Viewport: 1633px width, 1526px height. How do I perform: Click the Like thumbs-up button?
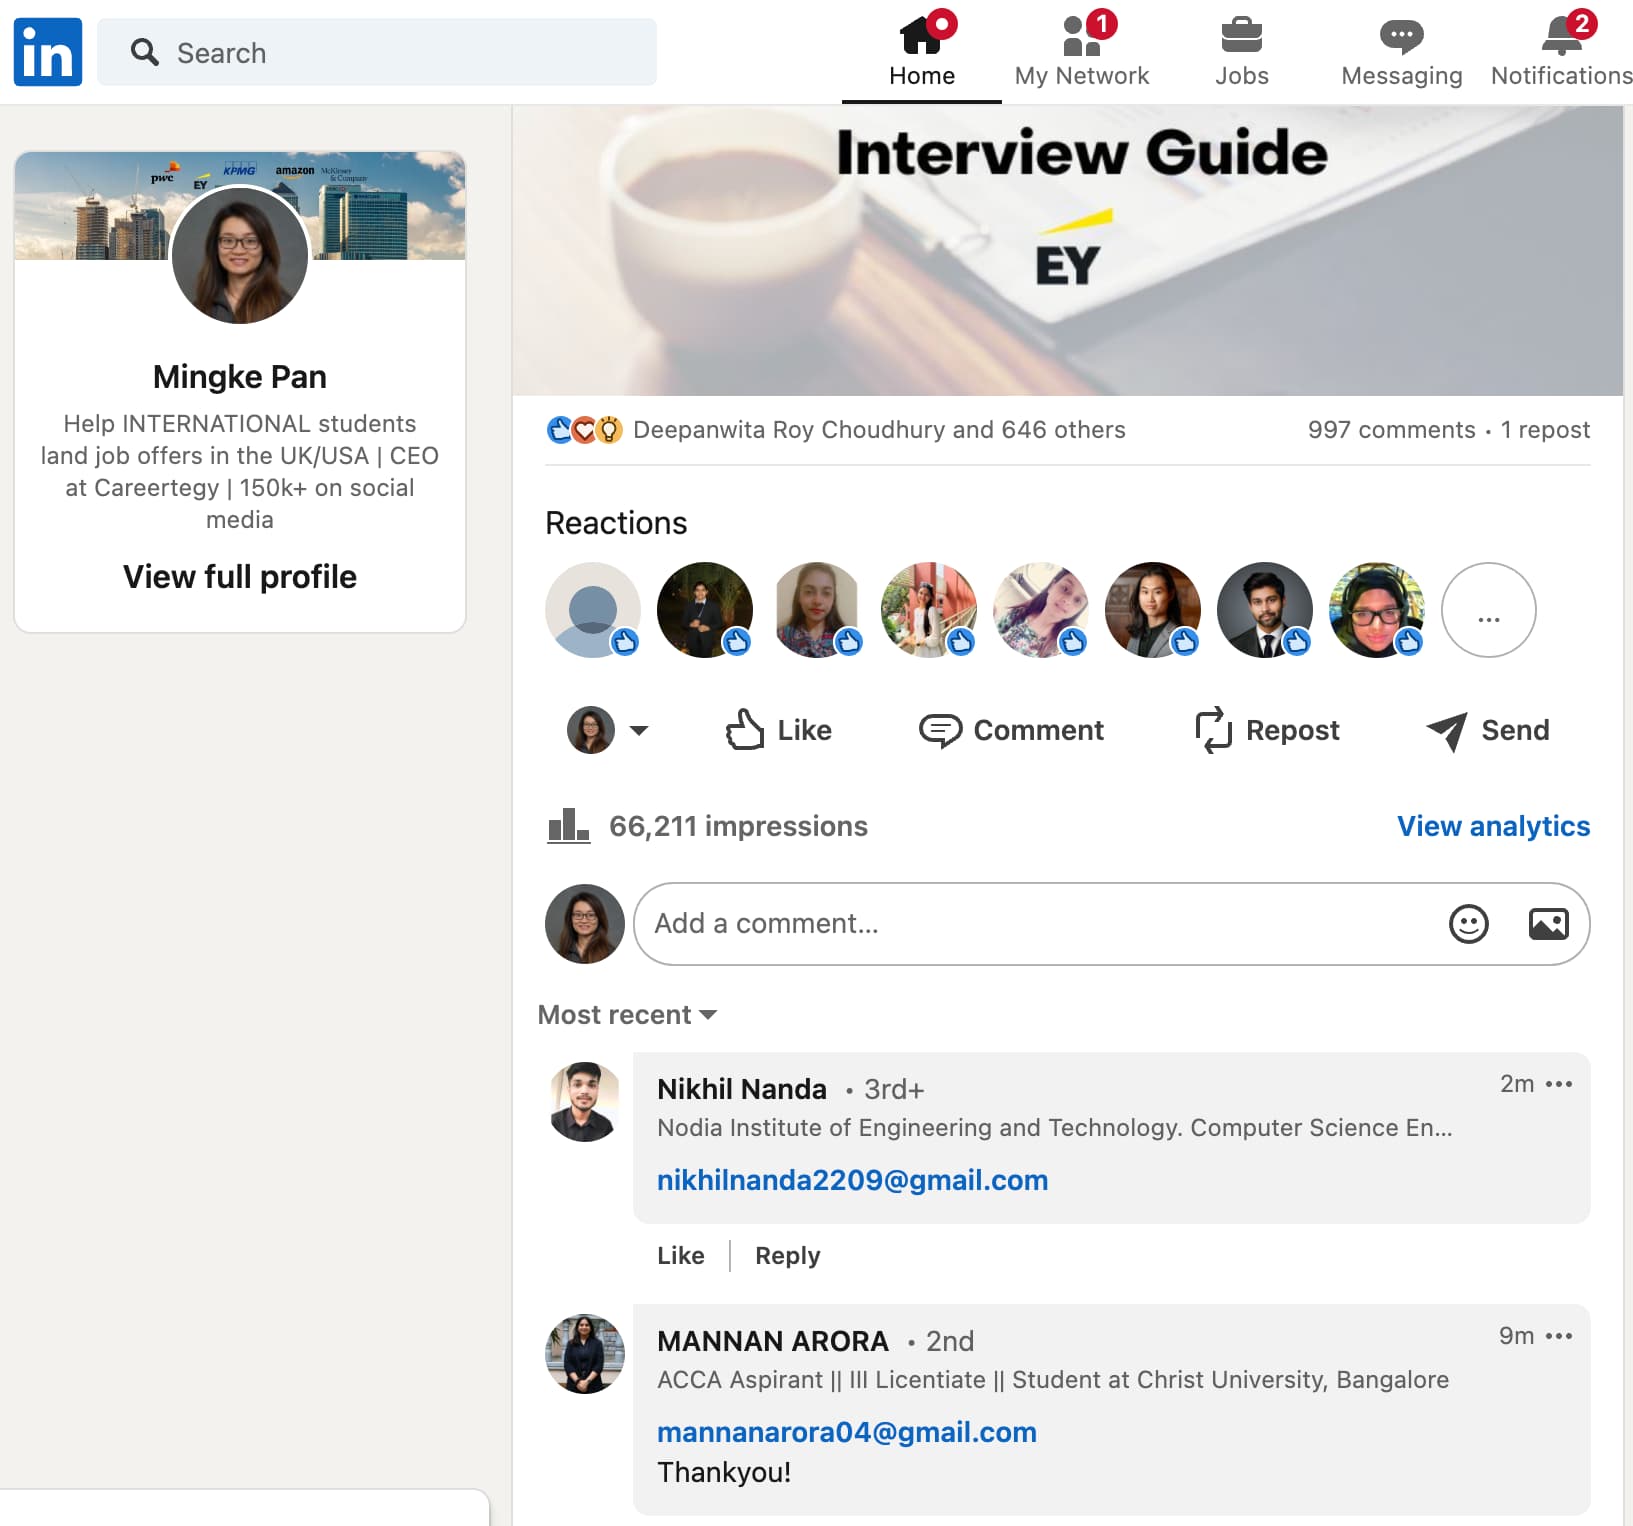[779, 730]
